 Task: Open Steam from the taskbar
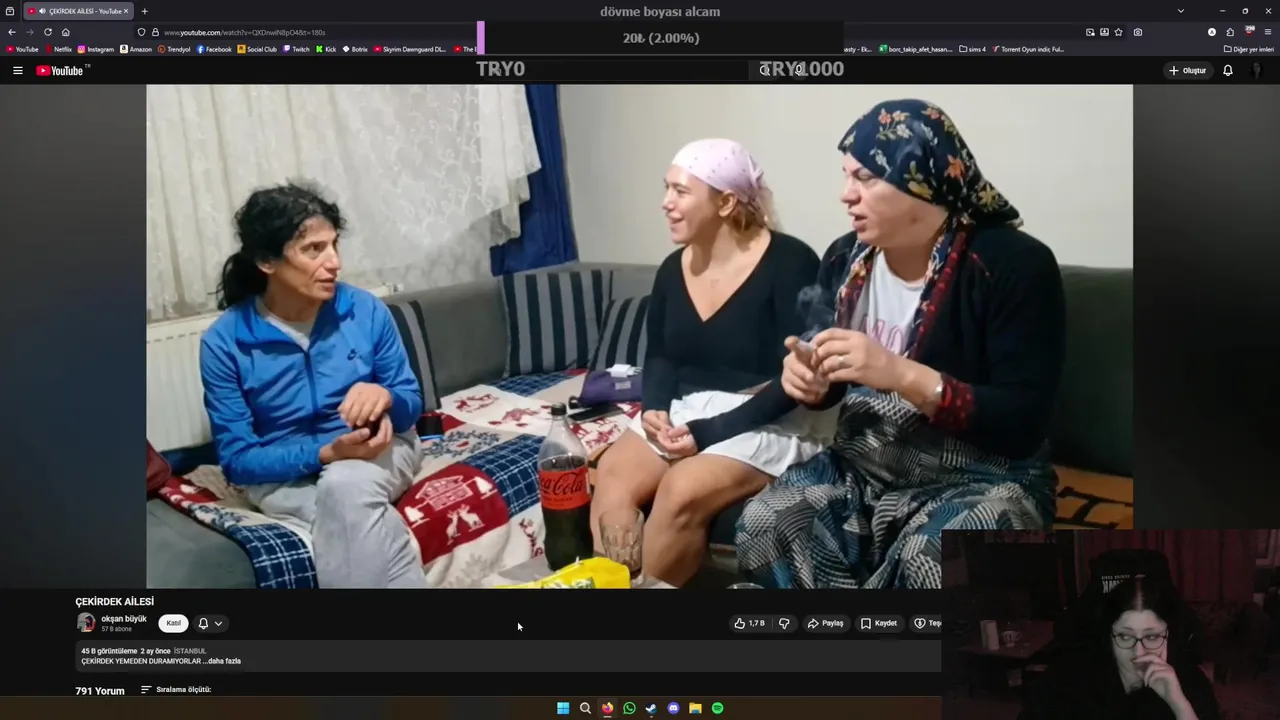tap(651, 708)
